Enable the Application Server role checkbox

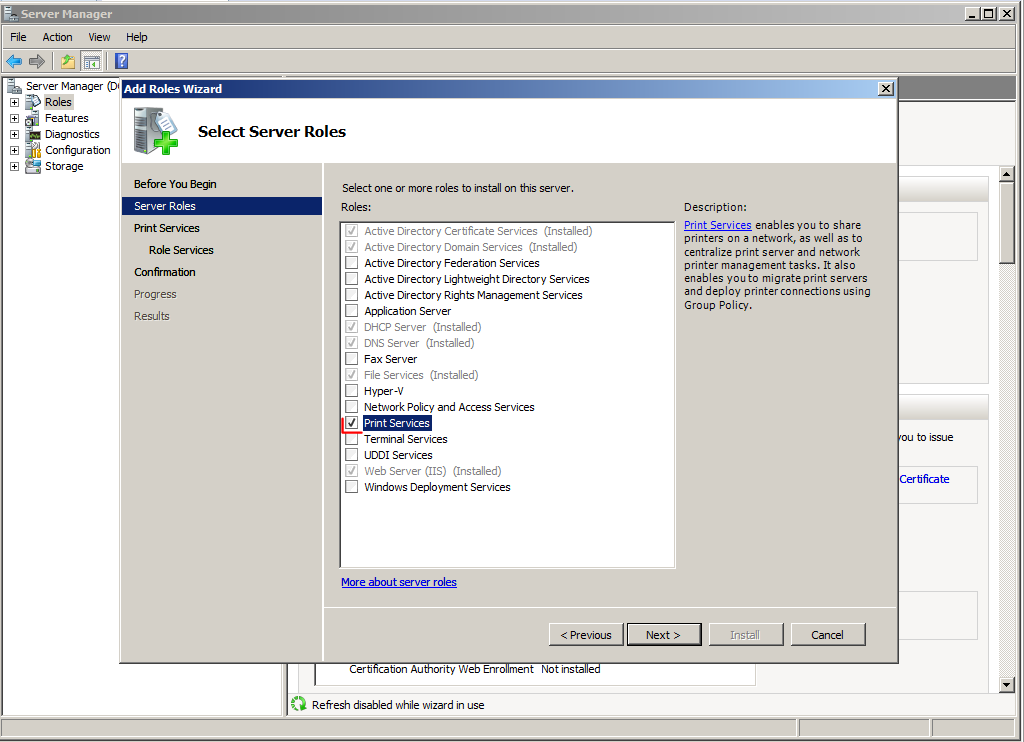[351, 311]
